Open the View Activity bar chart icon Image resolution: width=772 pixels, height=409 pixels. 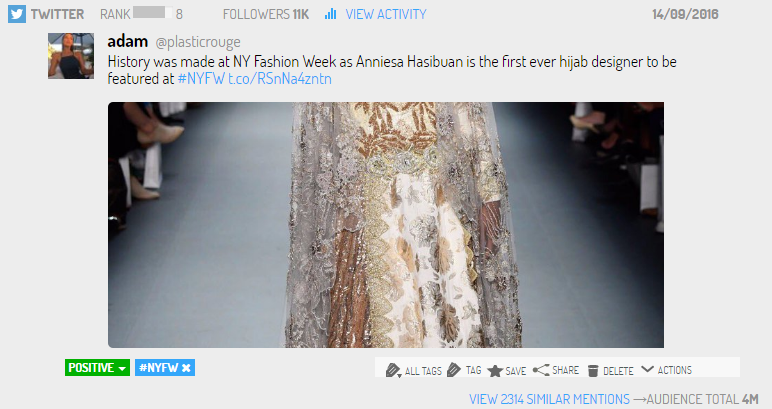pos(330,14)
